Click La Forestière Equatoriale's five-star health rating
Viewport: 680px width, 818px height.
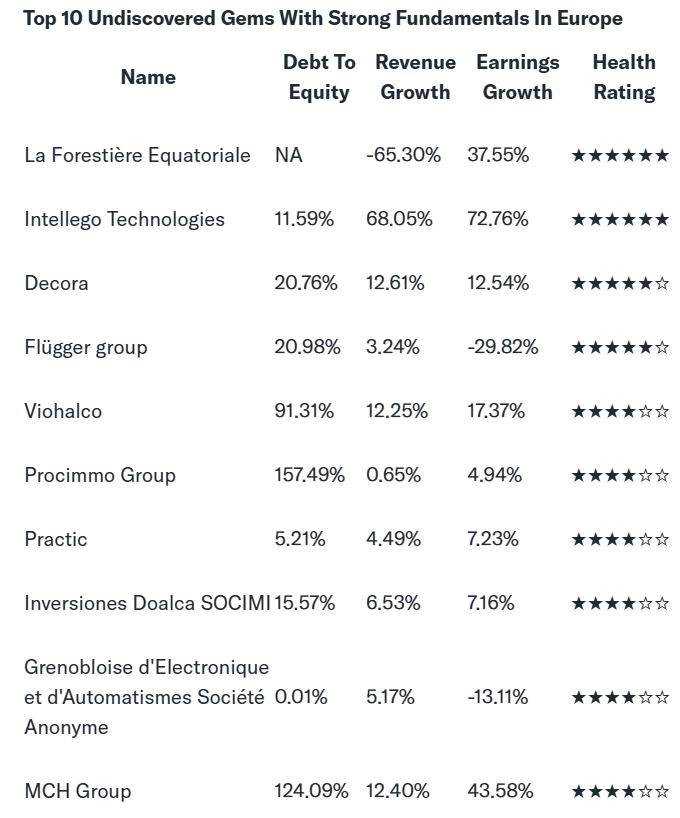coord(620,155)
